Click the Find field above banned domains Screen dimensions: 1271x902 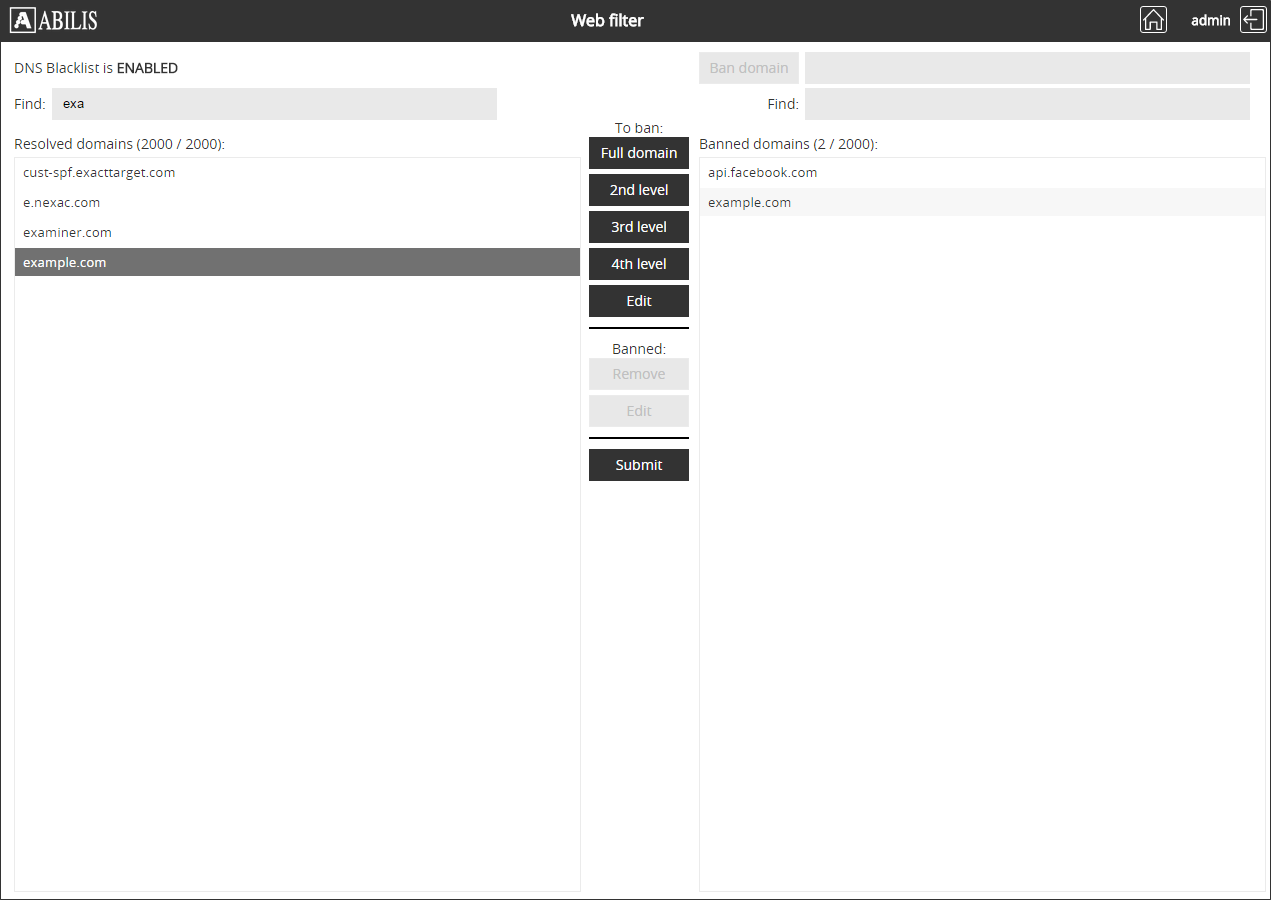click(x=1026, y=103)
